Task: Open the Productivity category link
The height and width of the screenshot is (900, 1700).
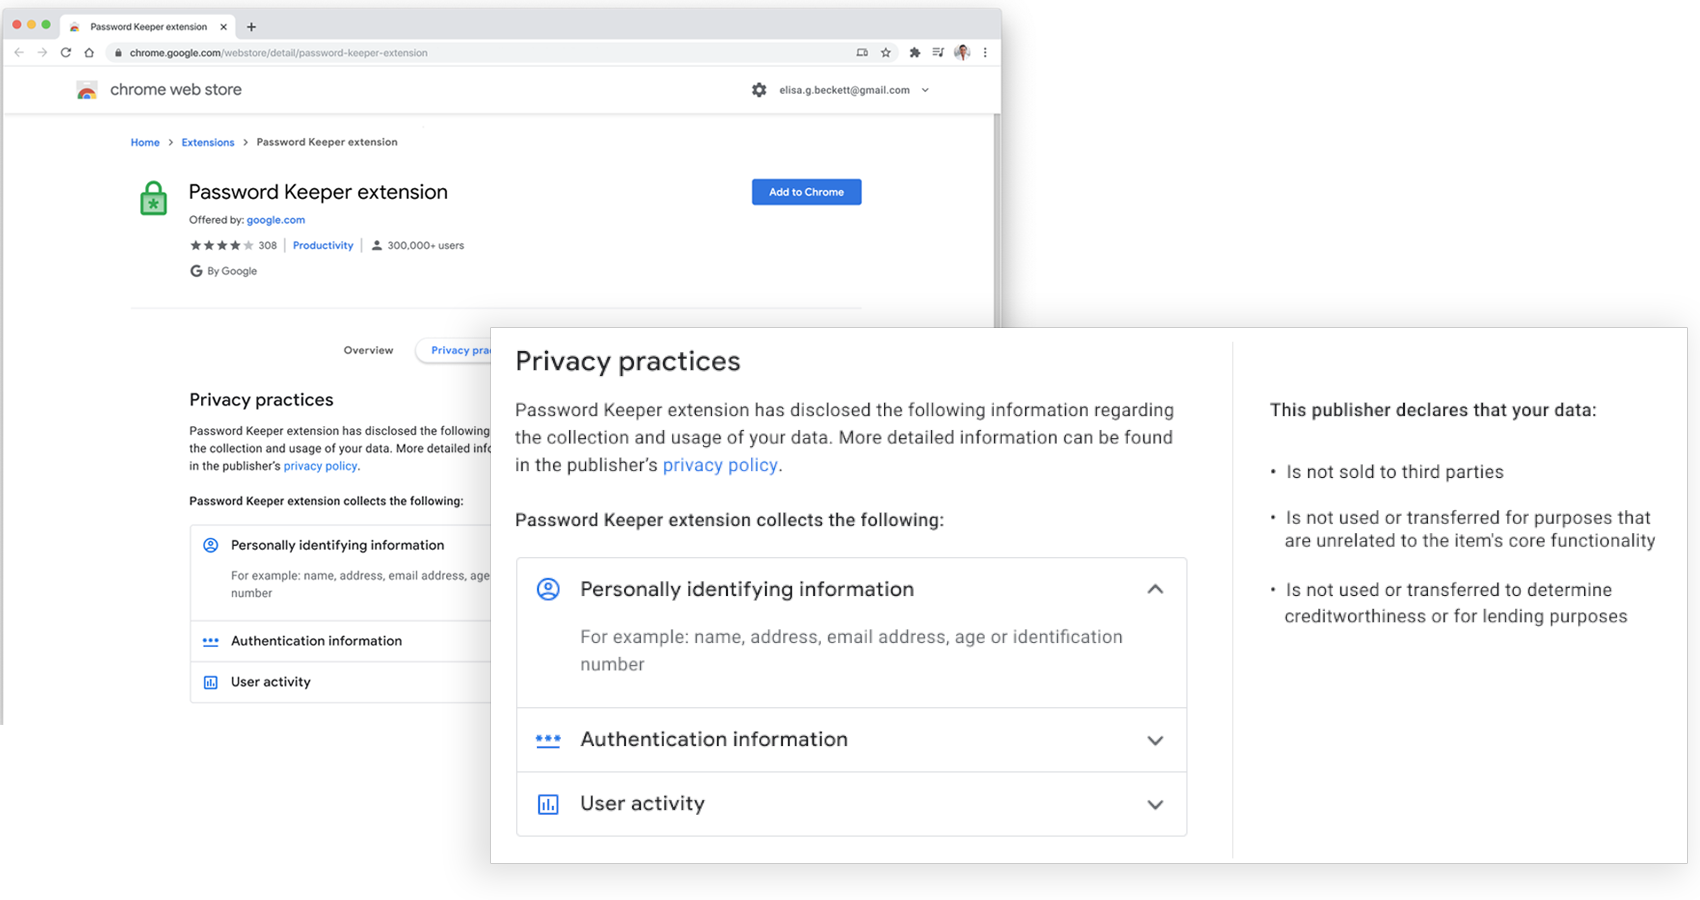Action: (323, 245)
